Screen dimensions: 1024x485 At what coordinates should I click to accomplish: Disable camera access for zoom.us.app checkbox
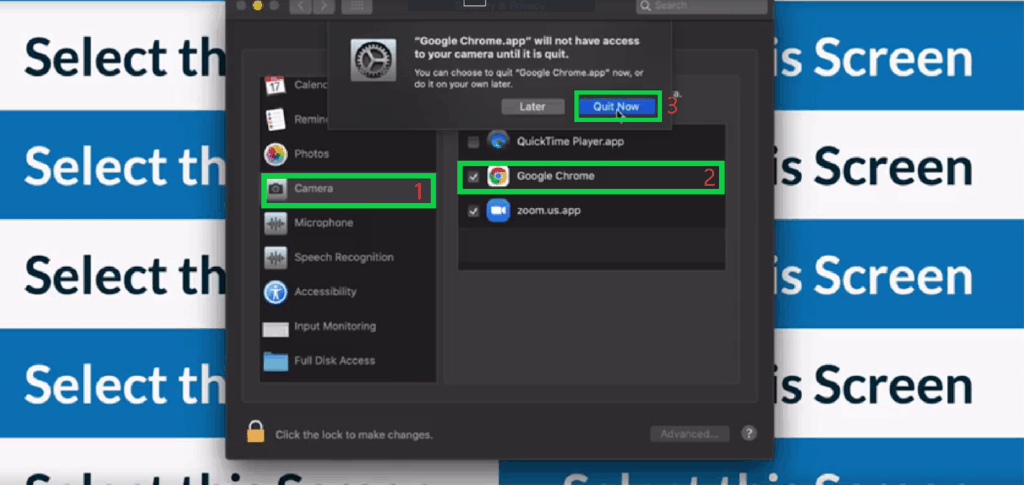[x=473, y=211]
